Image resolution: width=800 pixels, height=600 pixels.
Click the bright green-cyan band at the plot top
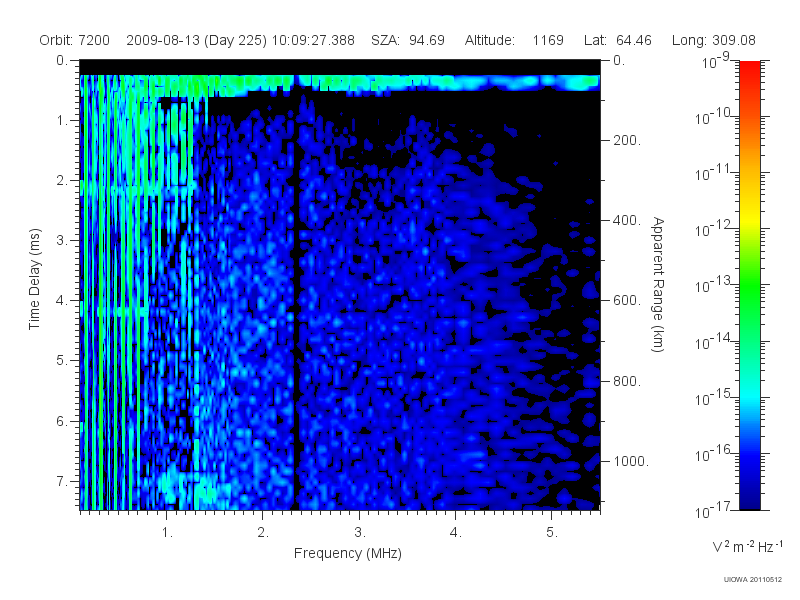pyautogui.click(x=340, y=83)
